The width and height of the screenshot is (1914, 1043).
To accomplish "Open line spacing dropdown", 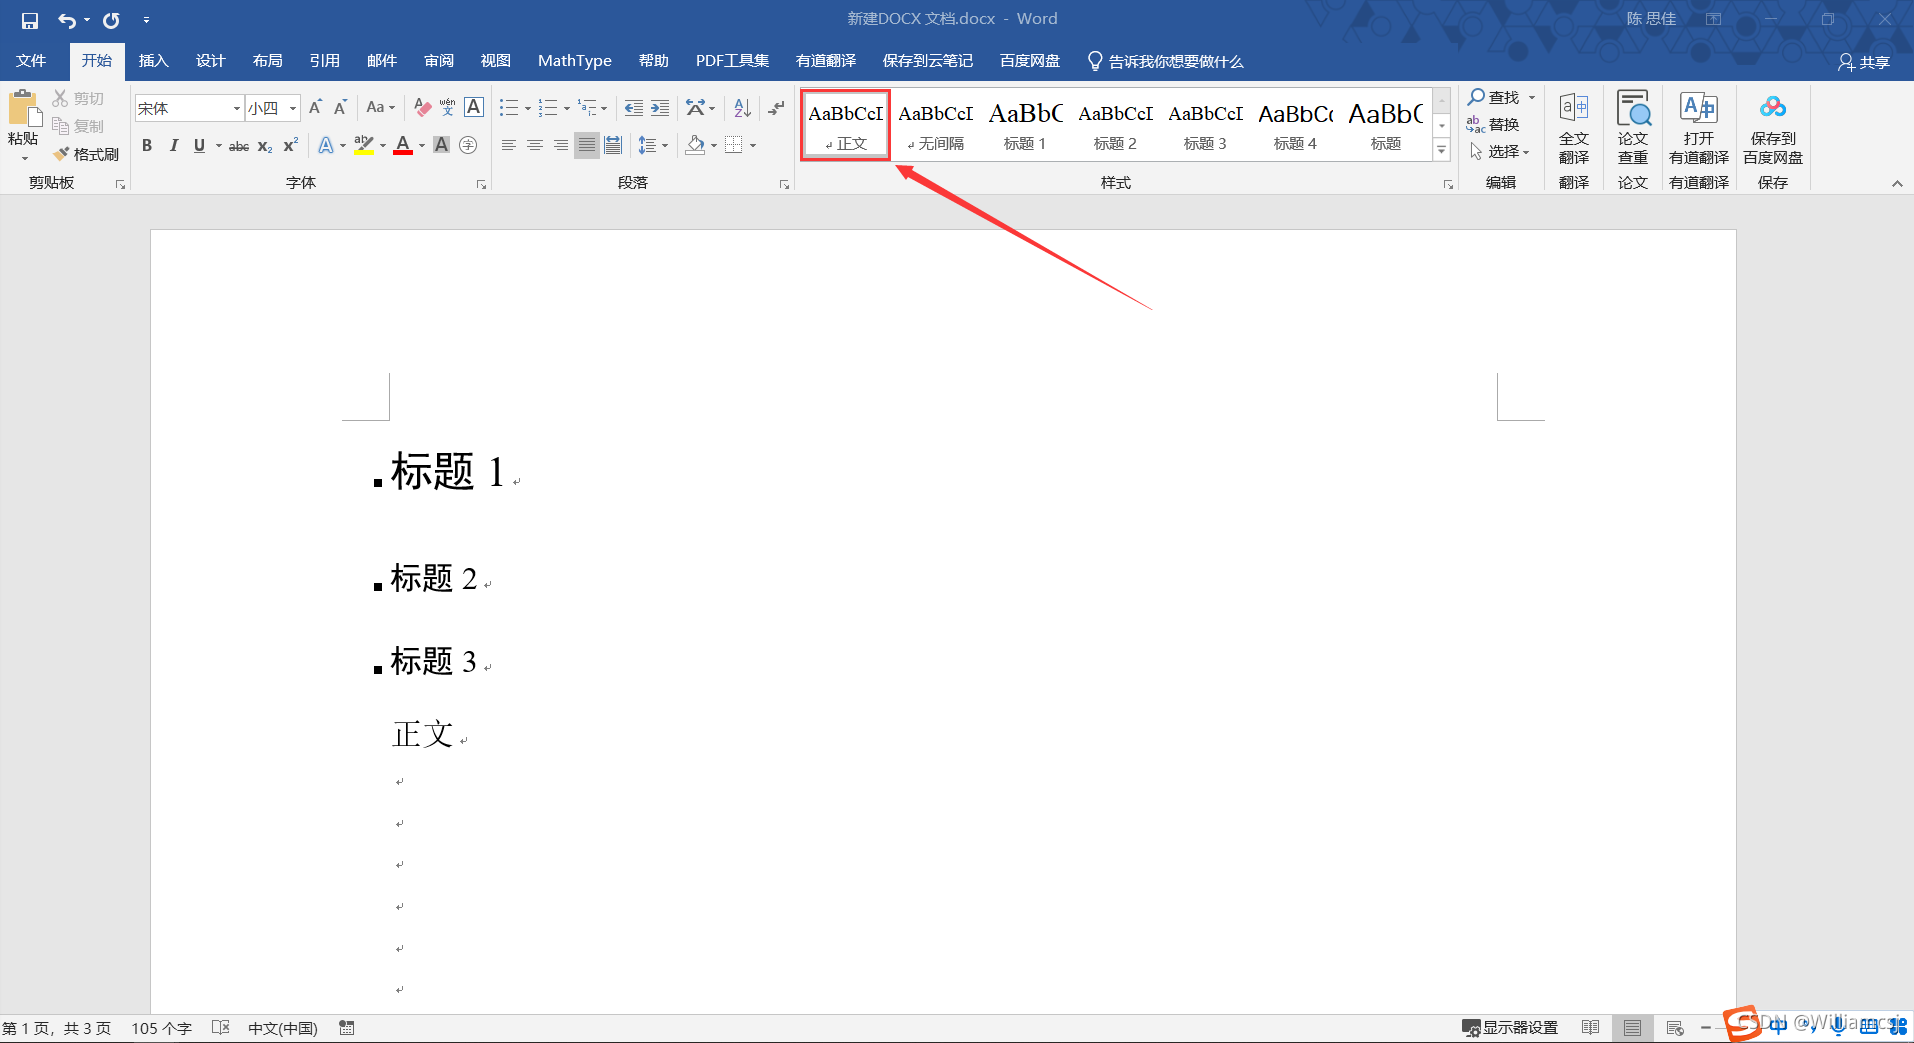I will click(665, 146).
